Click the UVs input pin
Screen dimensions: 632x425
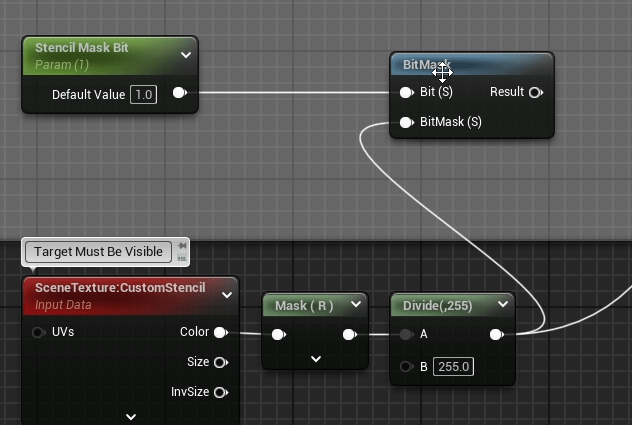click(x=39, y=332)
